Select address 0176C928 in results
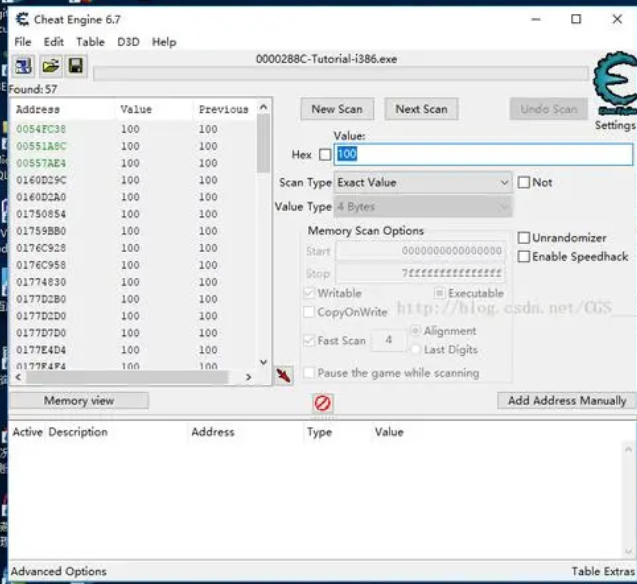637x584 pixels. [41, 248]
